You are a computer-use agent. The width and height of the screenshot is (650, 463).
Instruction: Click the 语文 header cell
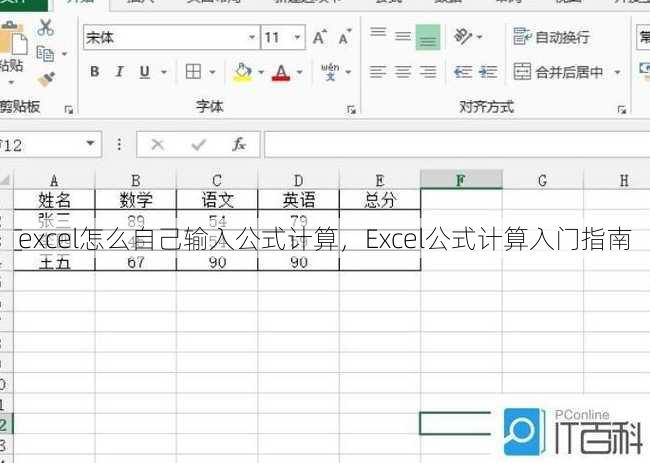tap(217, 200)
